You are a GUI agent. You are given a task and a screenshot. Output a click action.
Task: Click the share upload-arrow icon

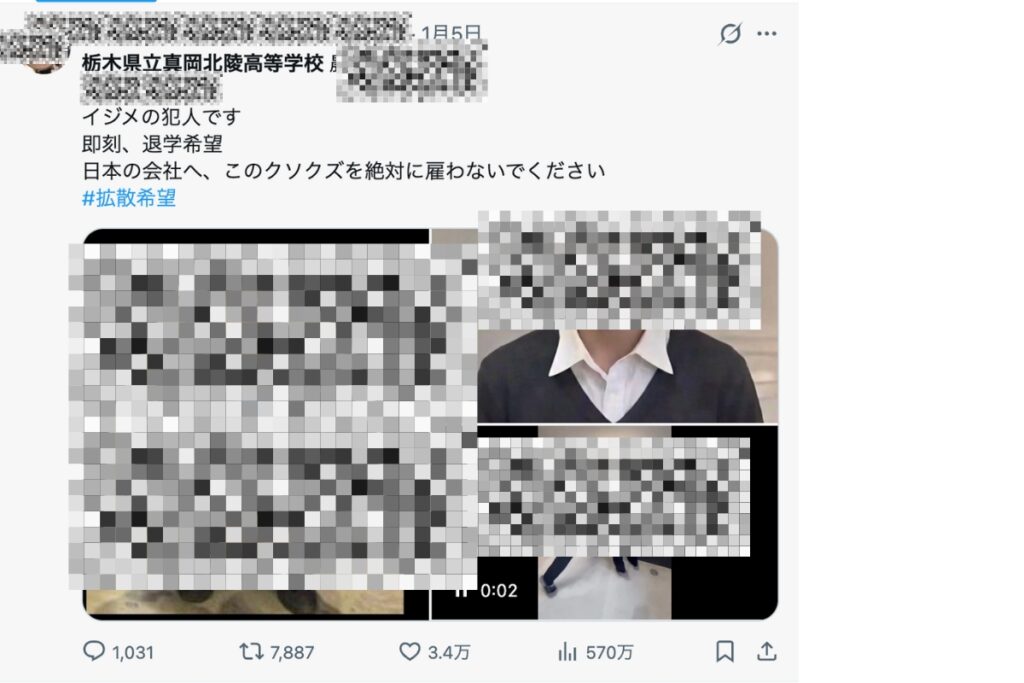767,650
